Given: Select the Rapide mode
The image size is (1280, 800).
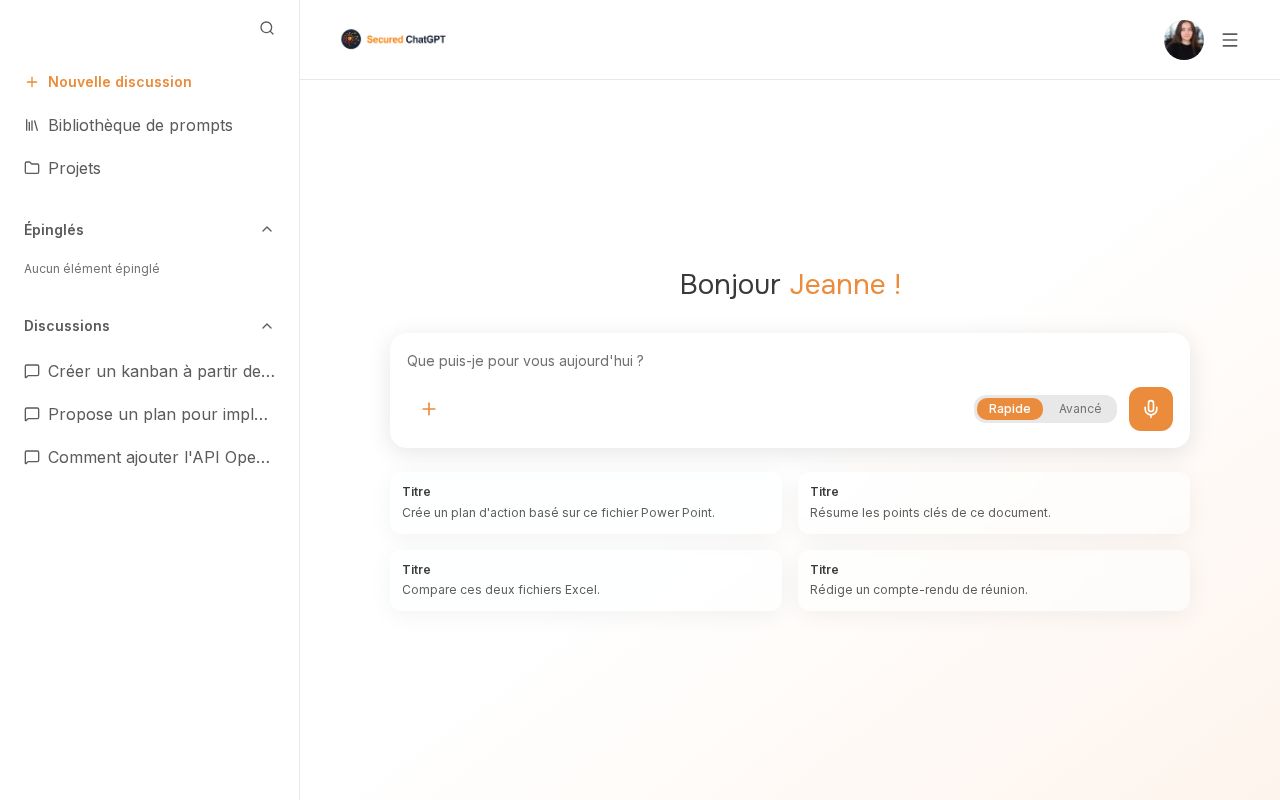Looking at the screenshot, I should click(x=1010, y=409).
